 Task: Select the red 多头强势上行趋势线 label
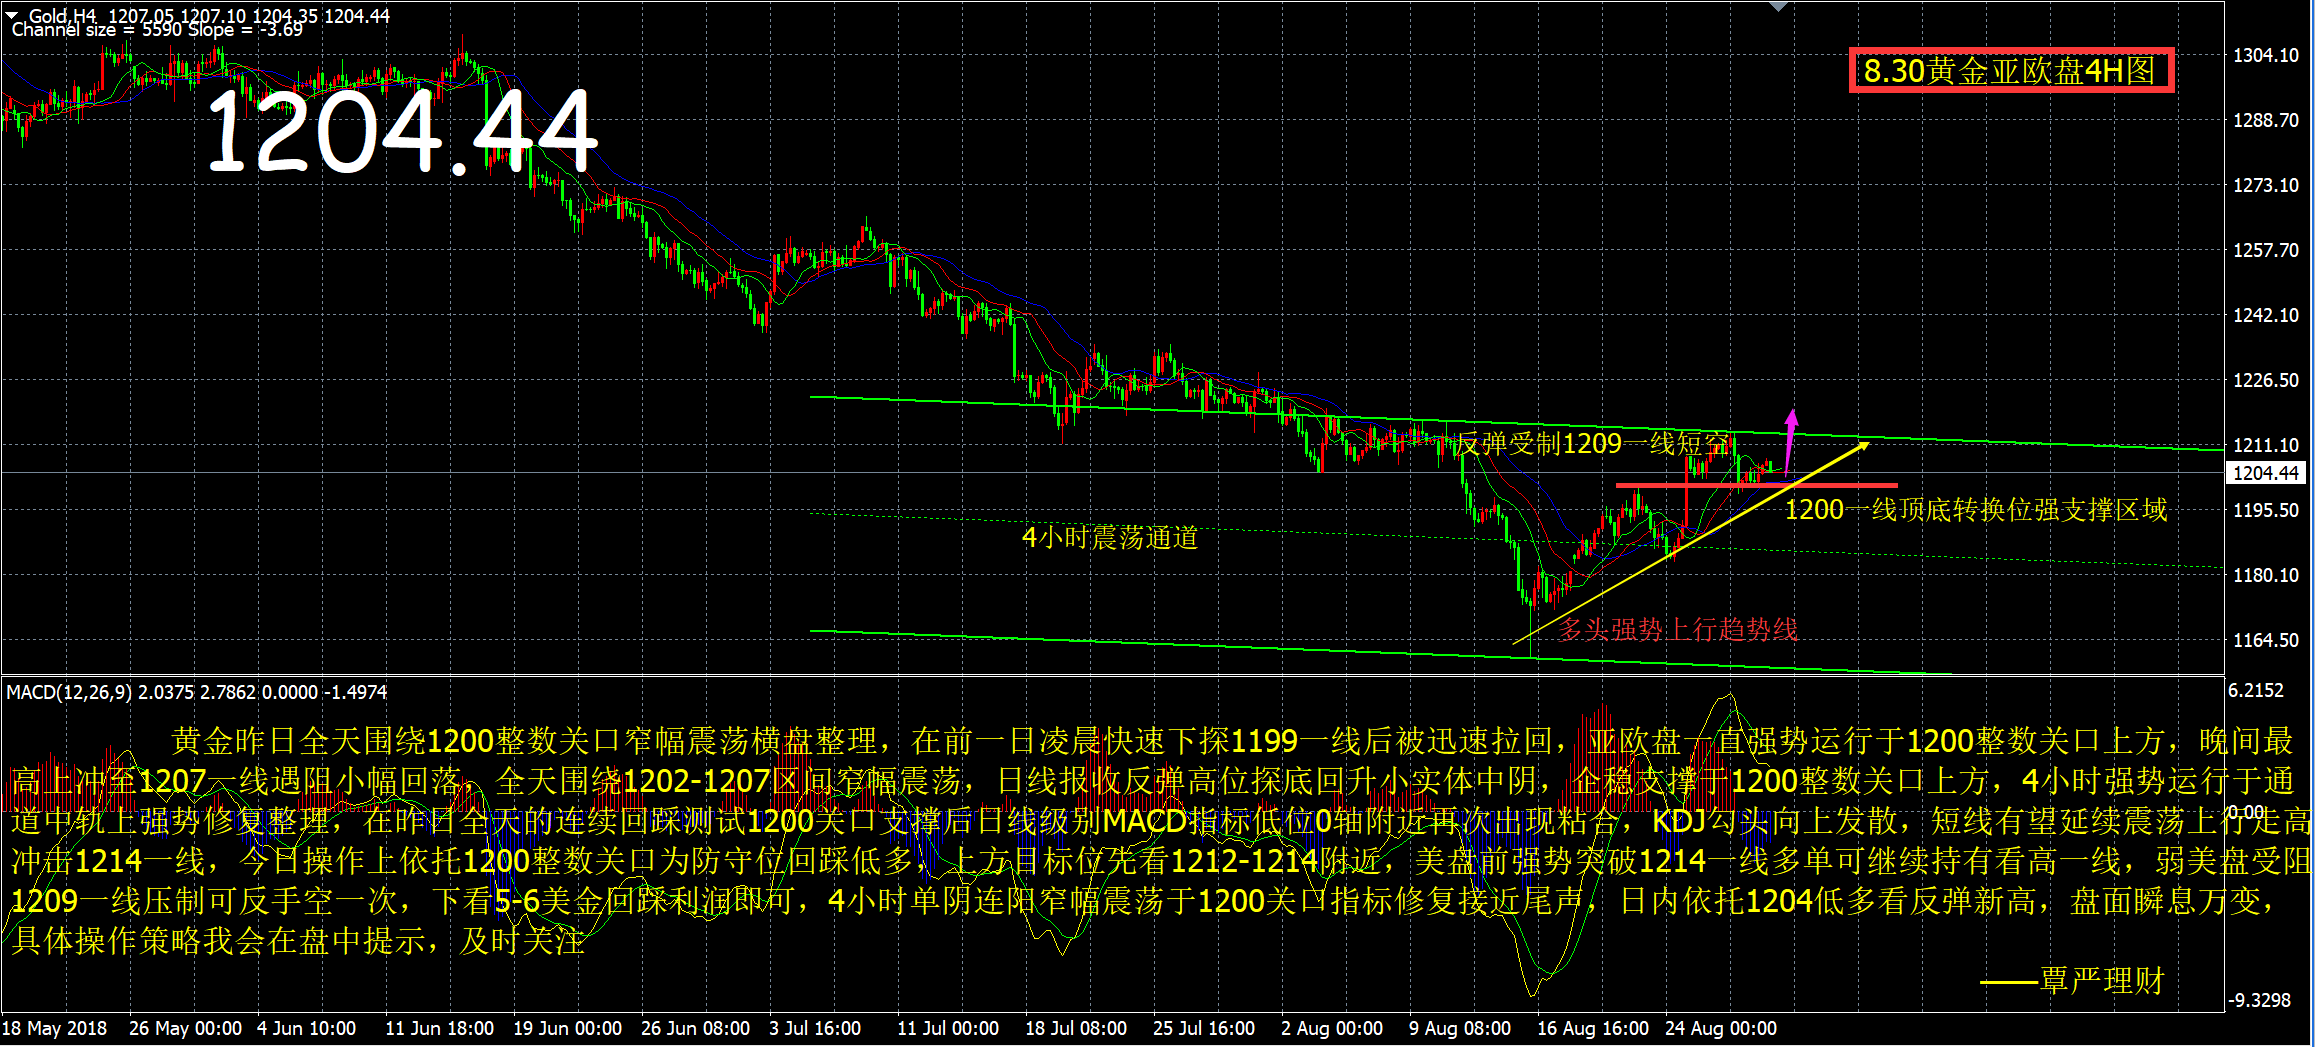pos(1678,629)
